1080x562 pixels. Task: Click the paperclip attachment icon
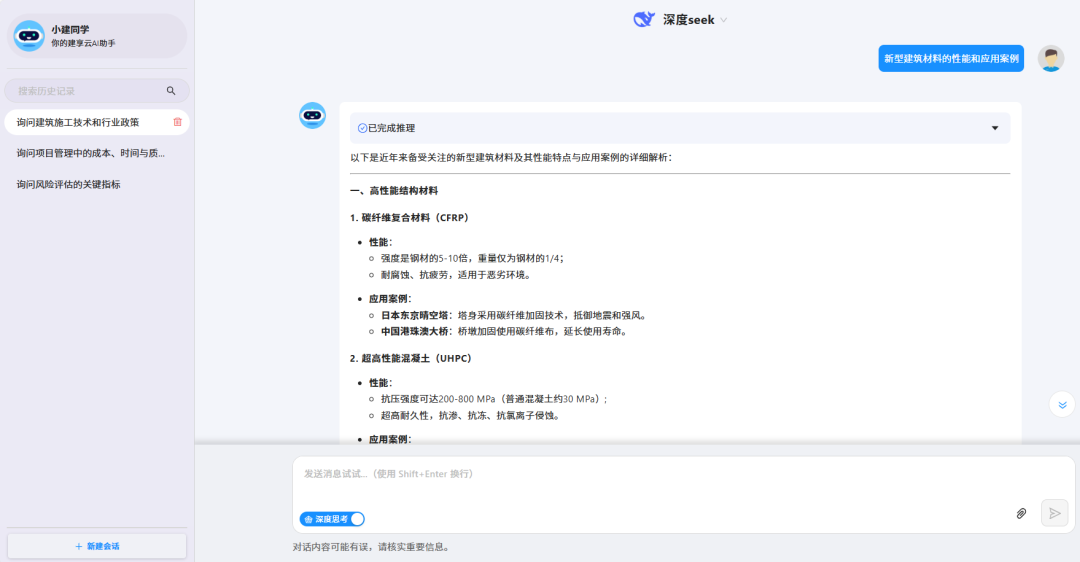[1021, 513]
